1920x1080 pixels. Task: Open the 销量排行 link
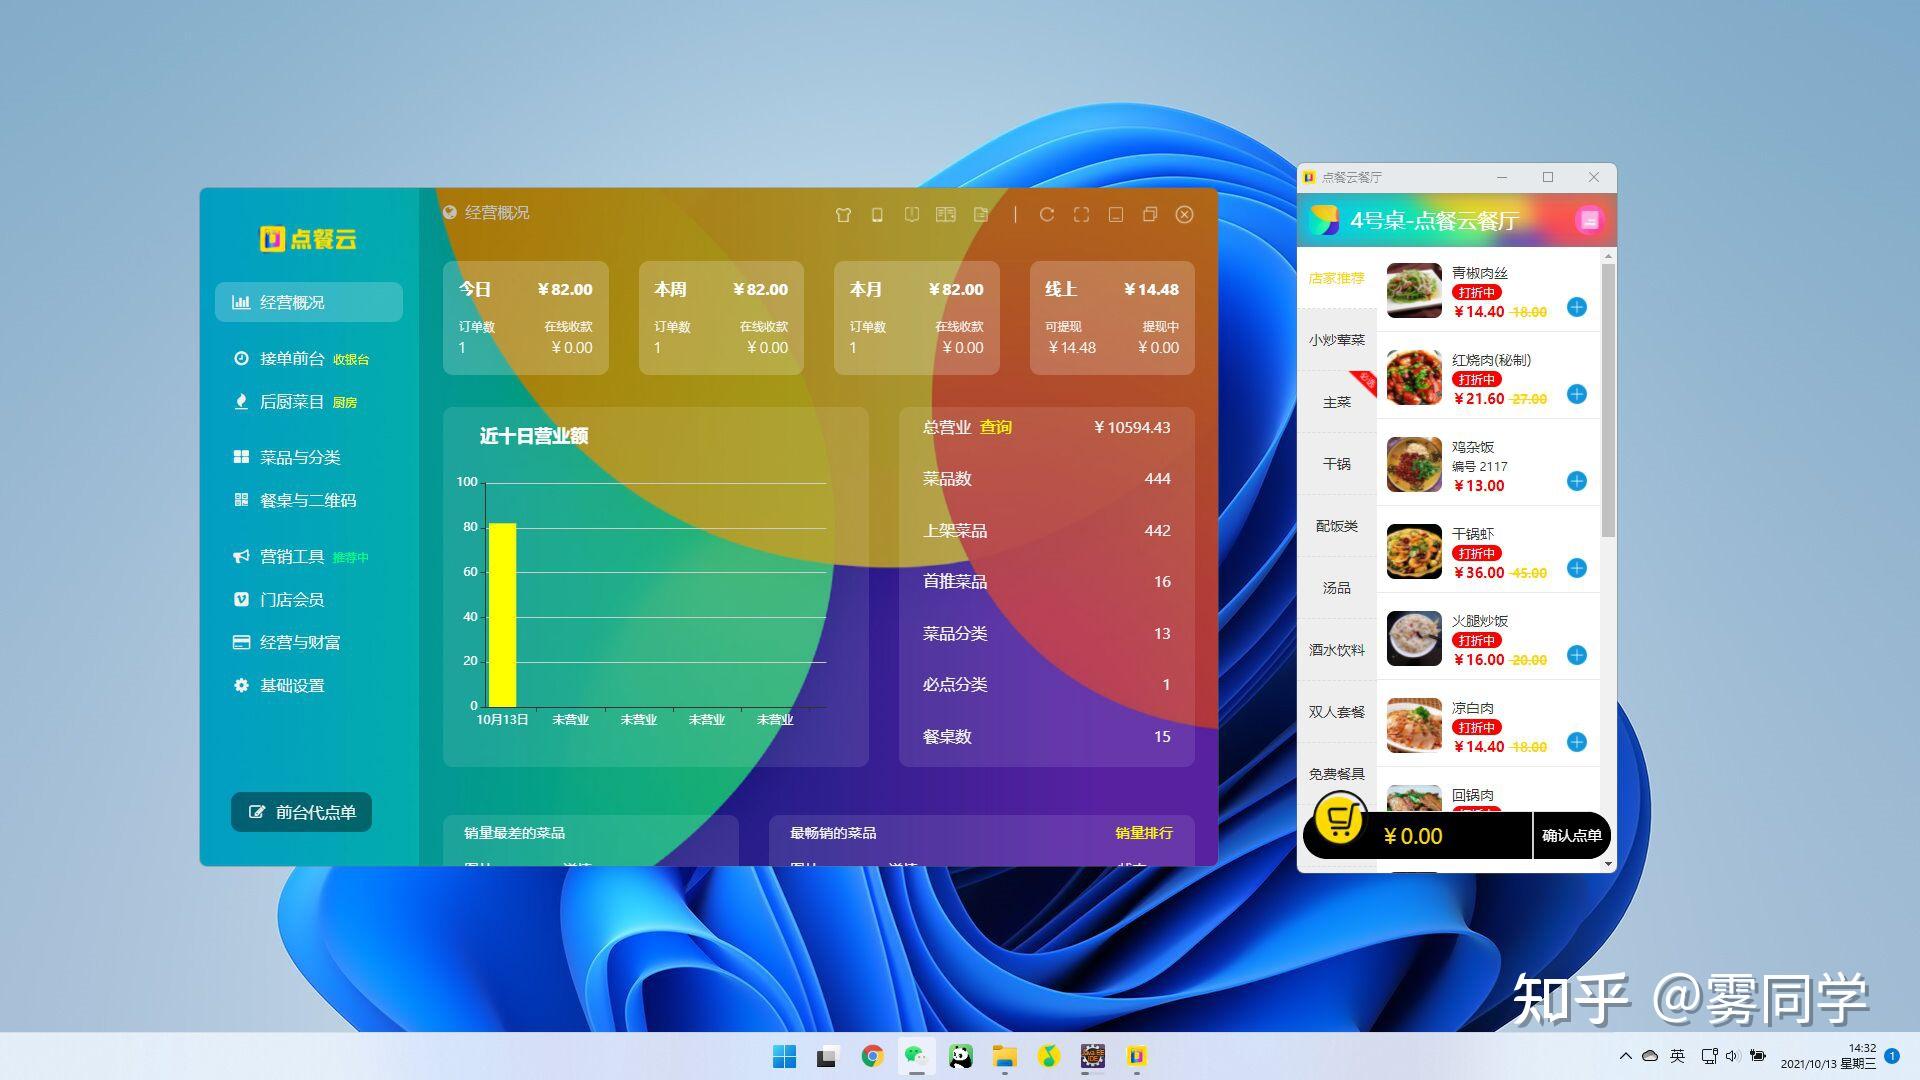coord(1143,833)
